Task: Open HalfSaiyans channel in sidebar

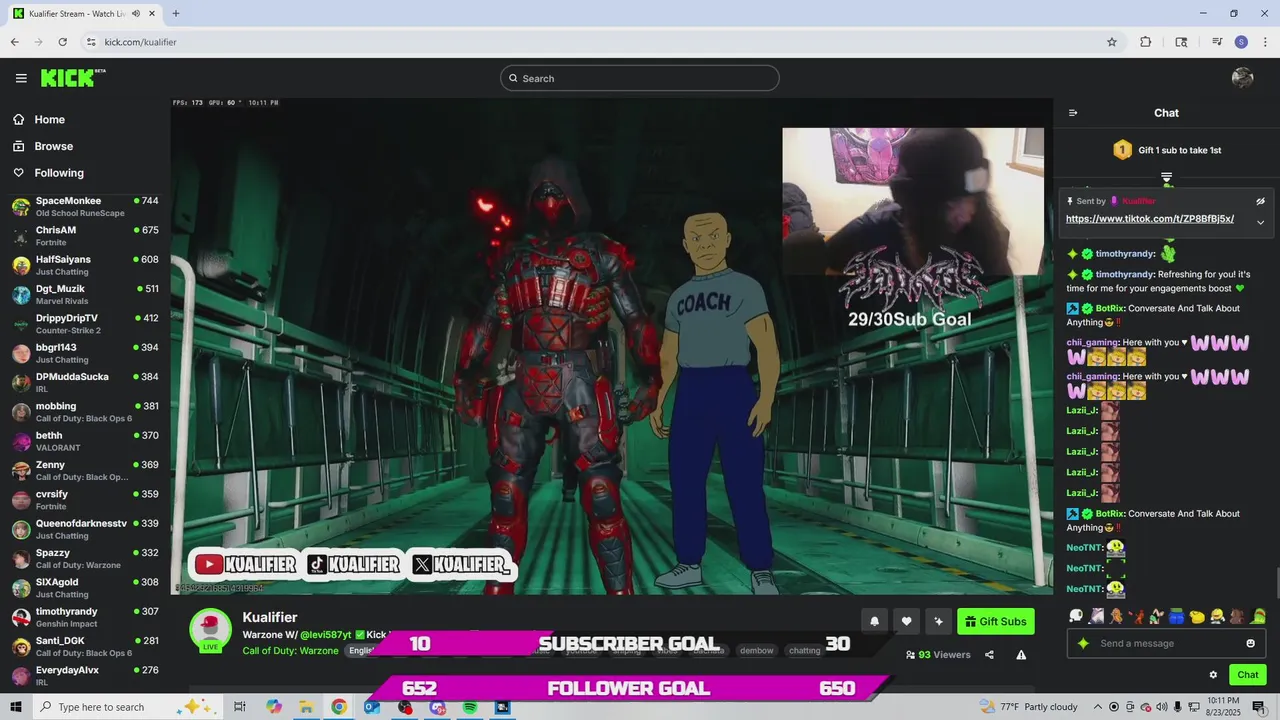Action: pyautogui.click(x=85, y=265)
